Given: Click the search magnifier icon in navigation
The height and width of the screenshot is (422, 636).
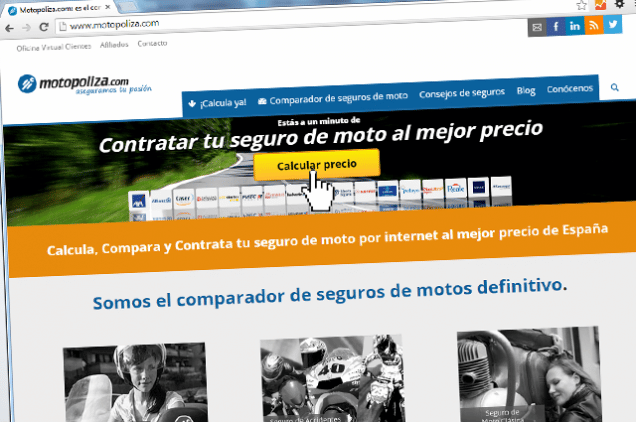Looking at the screenshot, I should coord(615,87).
